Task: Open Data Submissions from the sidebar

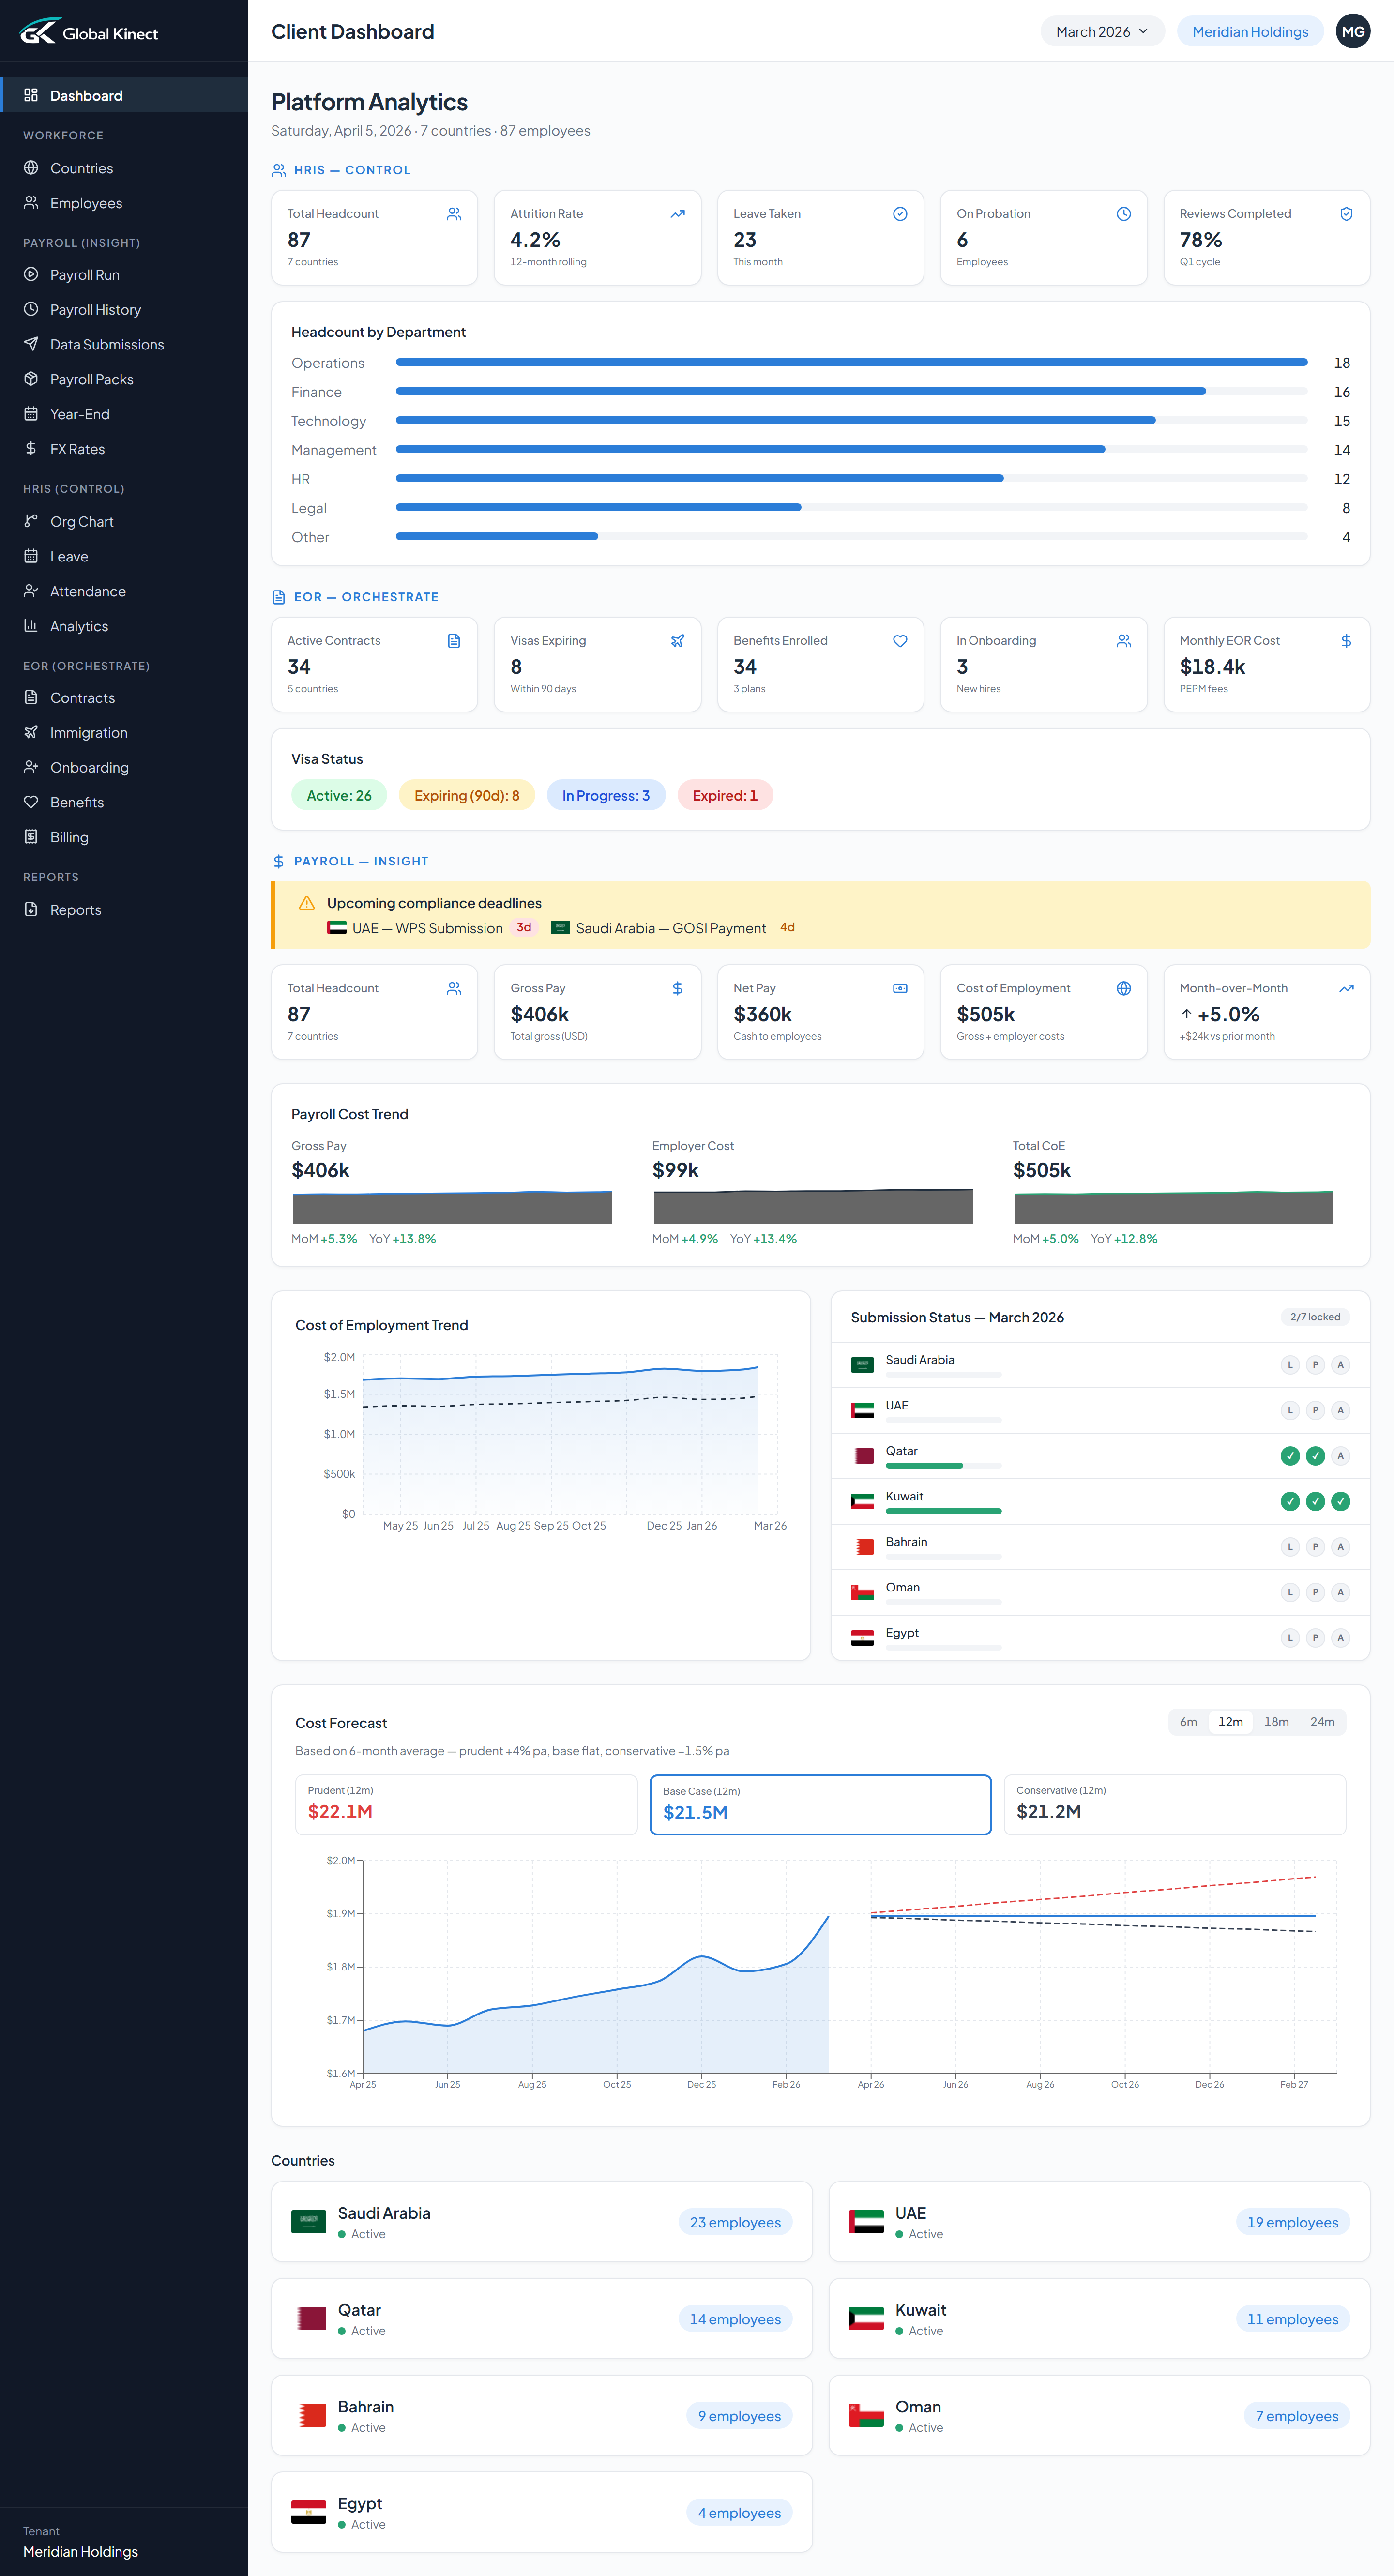Action: point(107,344)
